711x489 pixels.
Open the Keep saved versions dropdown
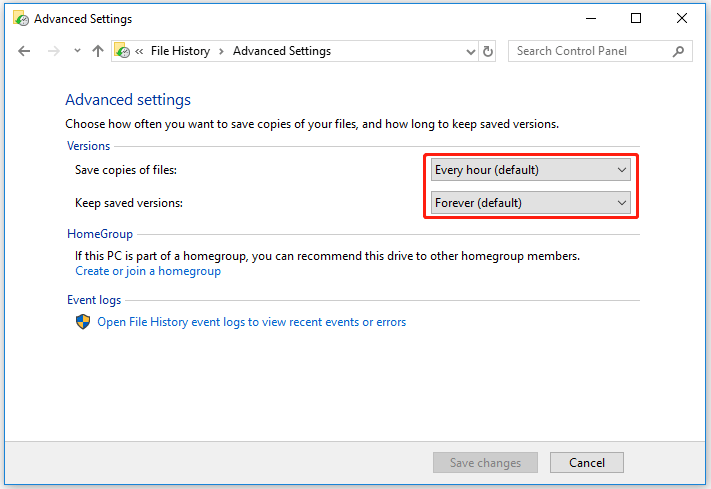[x=531, y=203]
